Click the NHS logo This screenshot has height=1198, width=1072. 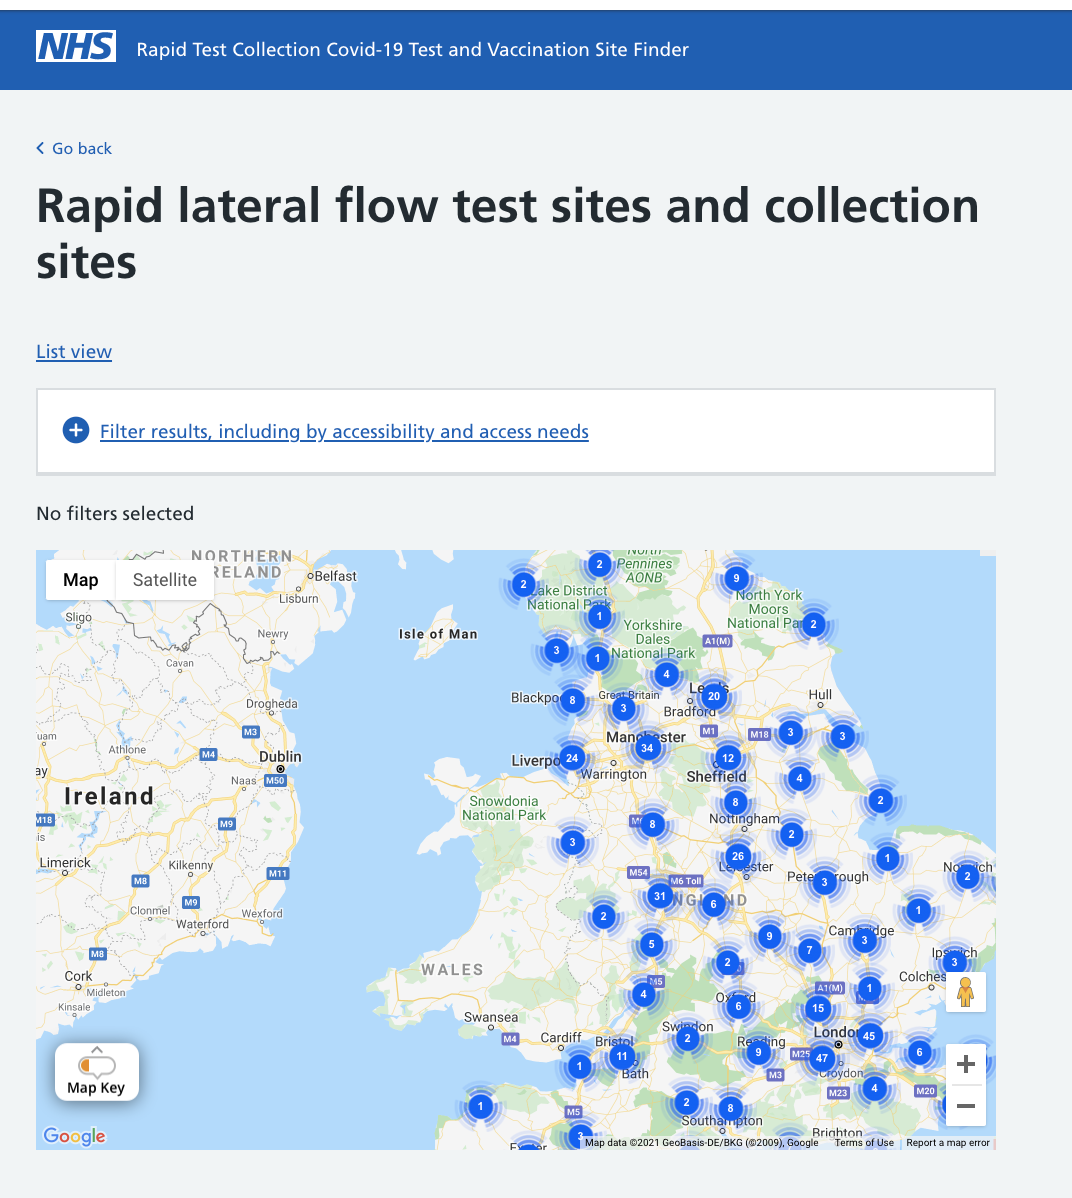(x=76, y=47)
